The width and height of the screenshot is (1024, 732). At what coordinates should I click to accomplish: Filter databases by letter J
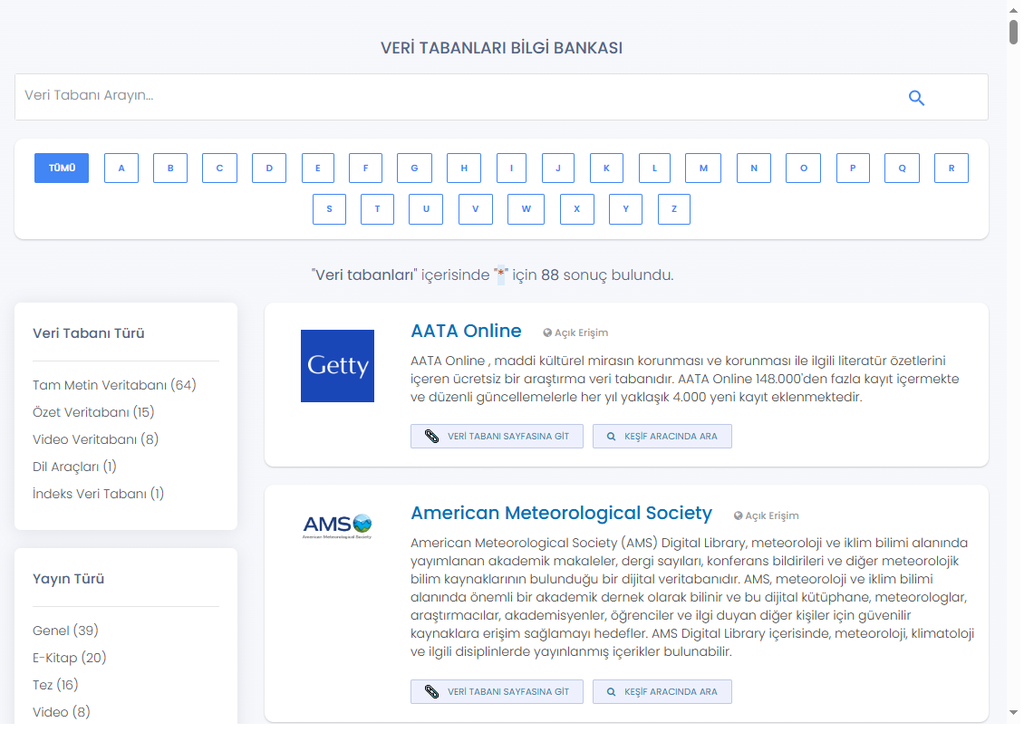coord(558,168)
